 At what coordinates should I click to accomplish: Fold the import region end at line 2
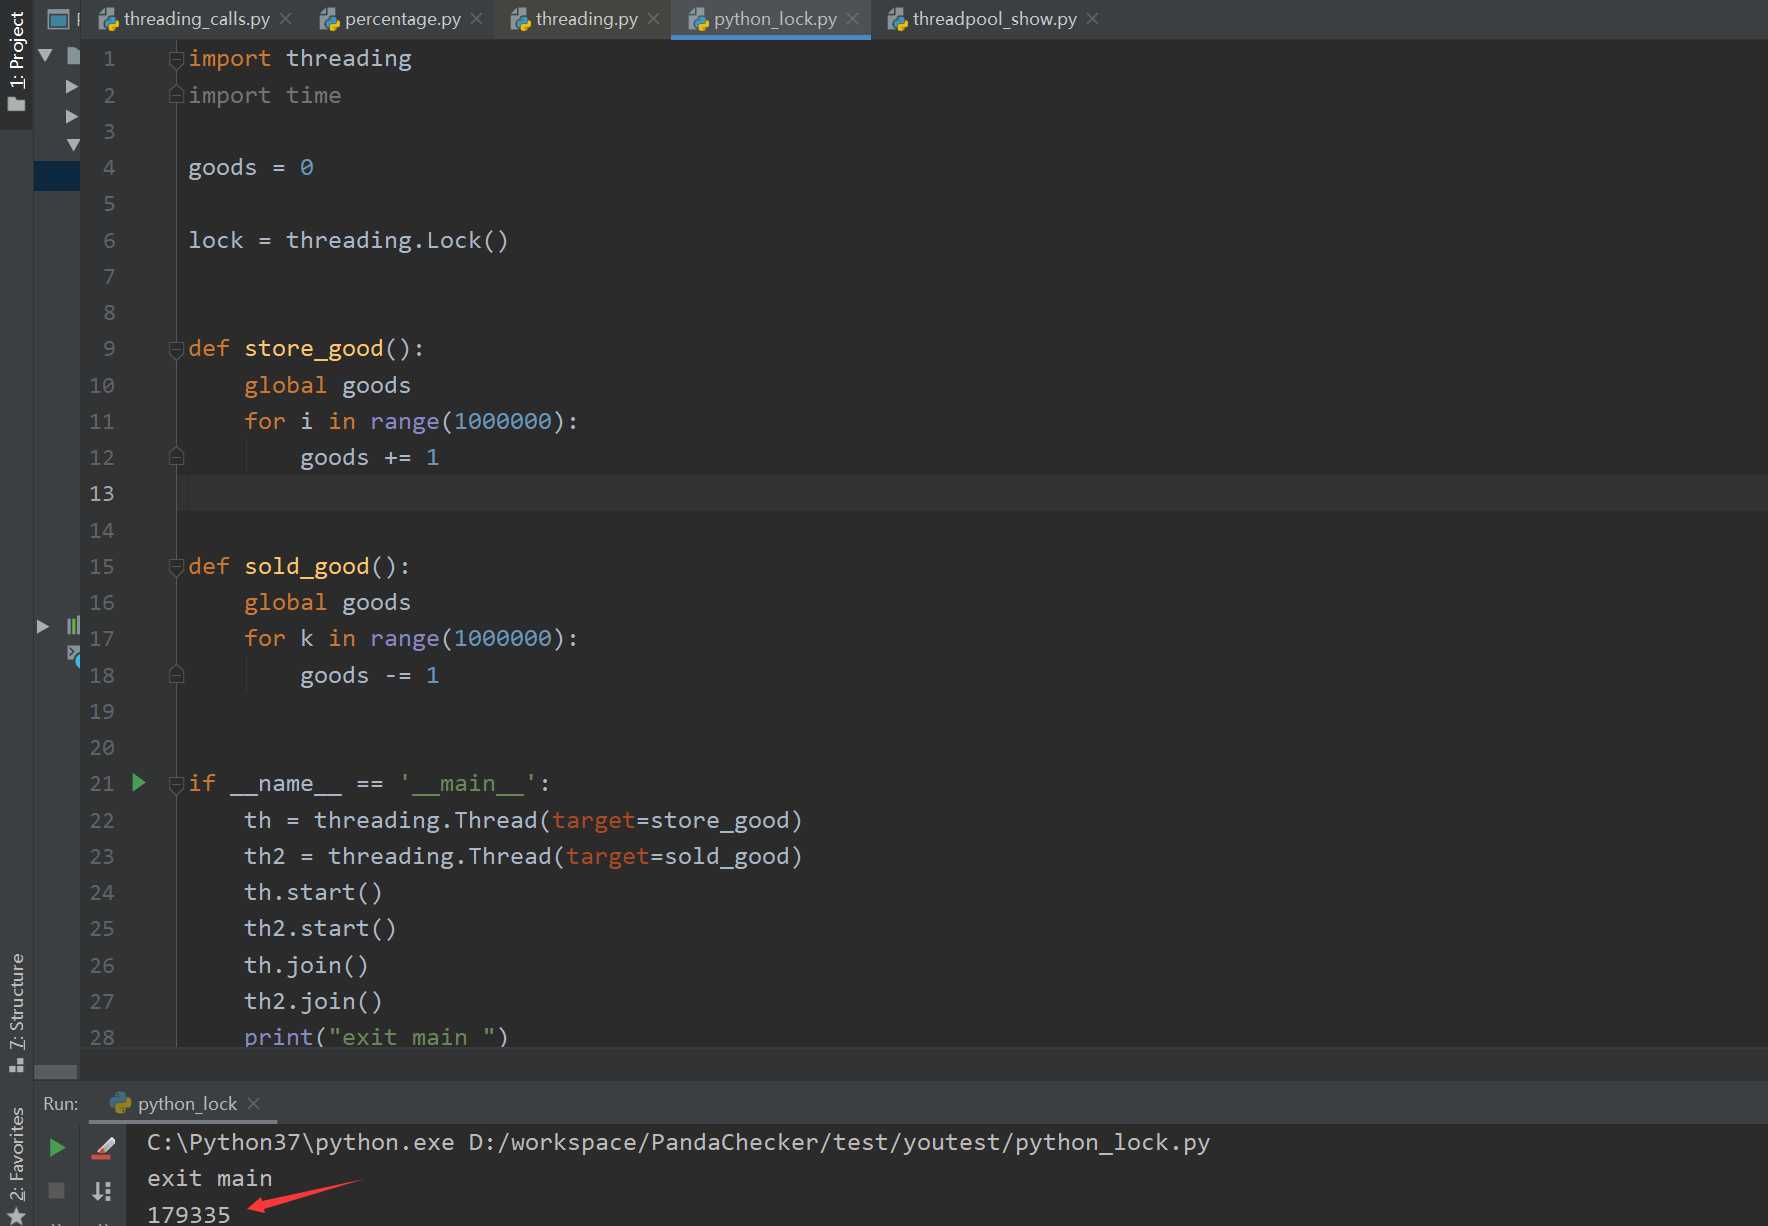176,95
